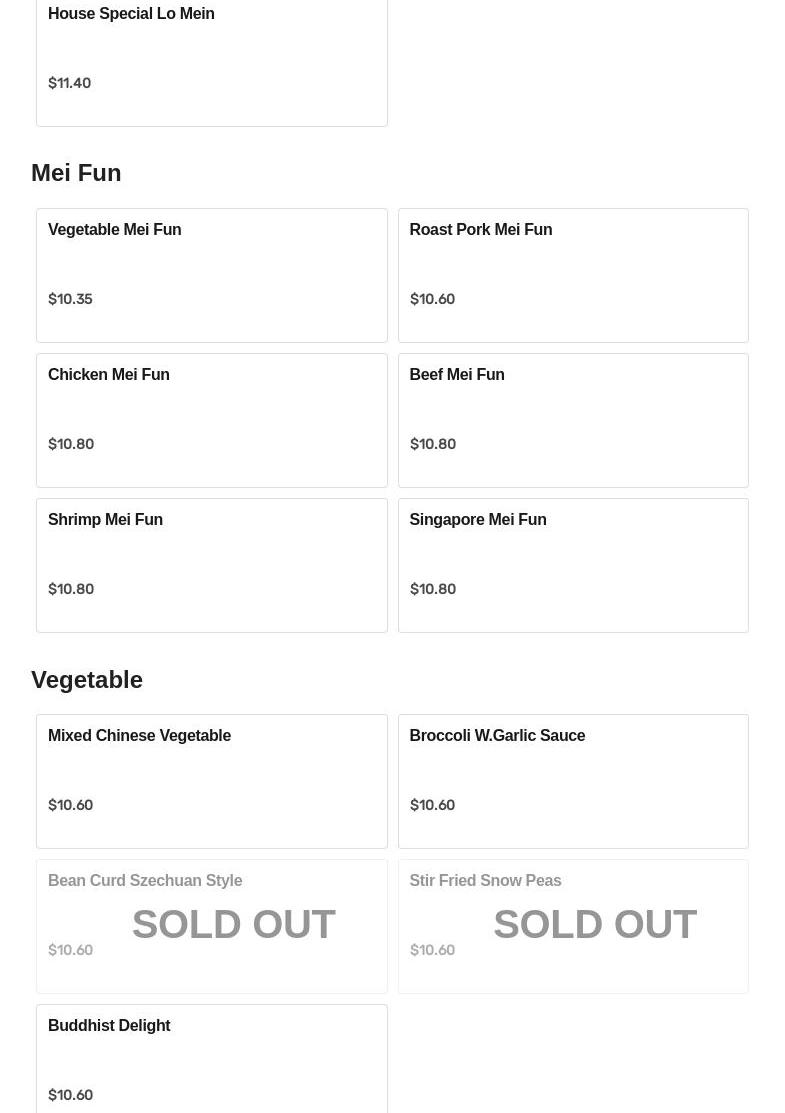The width and height of the screenshot is (785, 1113).
Task: Click the $11.40 Lo Mein price
Action: 70,83
